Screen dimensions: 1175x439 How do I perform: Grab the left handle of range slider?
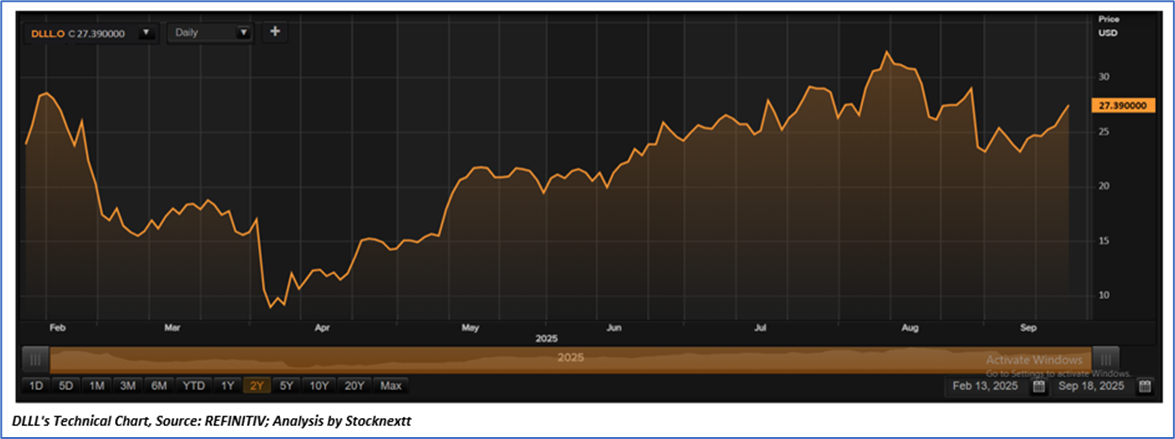coord(35,360)
